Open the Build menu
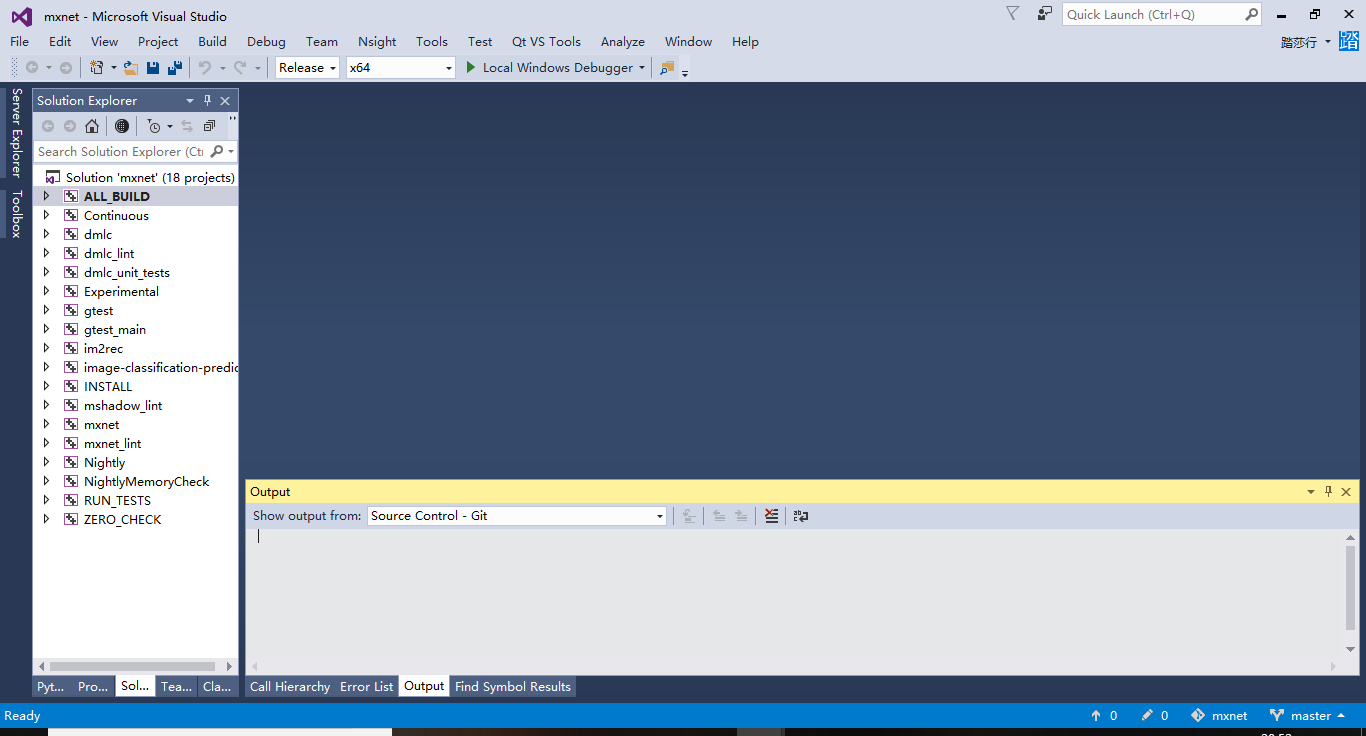The width and height of the screenshot is (1366, 736). (212, 41)
